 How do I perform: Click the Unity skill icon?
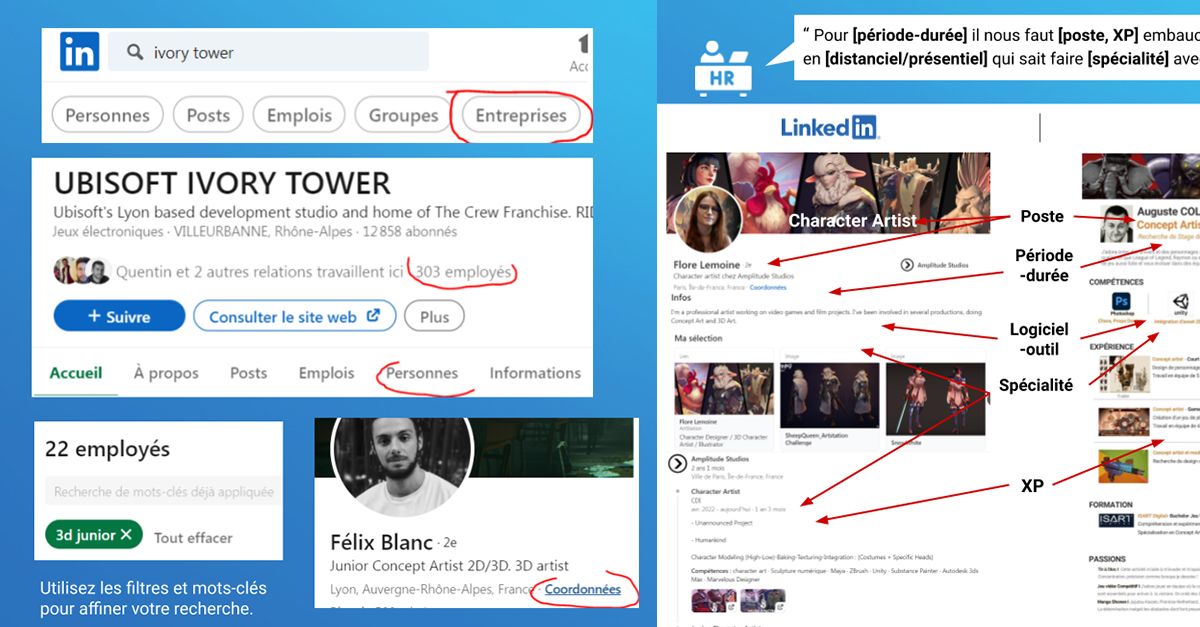pyautogui.click(x=1182, y=302)
